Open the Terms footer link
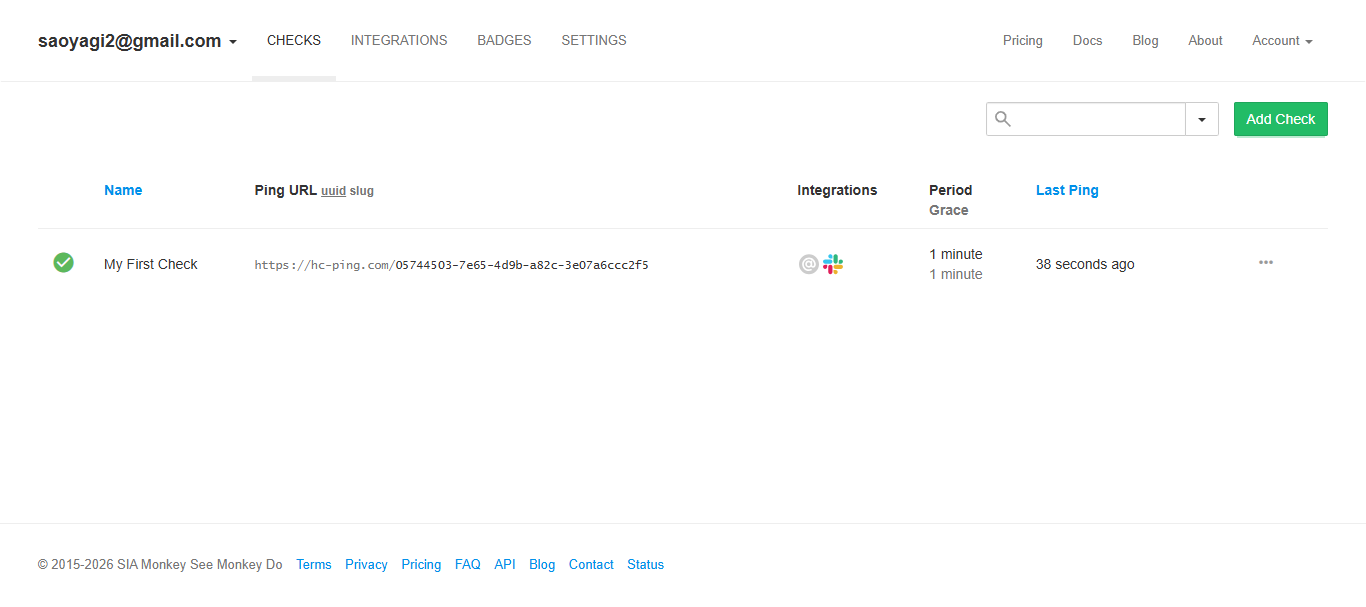The height and width of the screenshot is (607, 1366). (x=314, y=565)
